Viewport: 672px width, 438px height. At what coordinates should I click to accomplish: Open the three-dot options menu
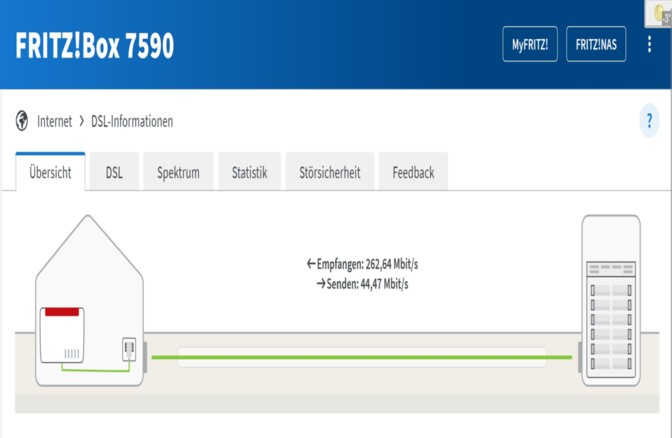(x=649, y=44)
